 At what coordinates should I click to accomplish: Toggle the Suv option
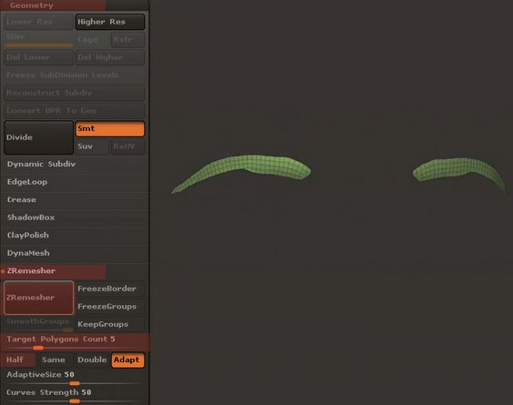[92, 146]
